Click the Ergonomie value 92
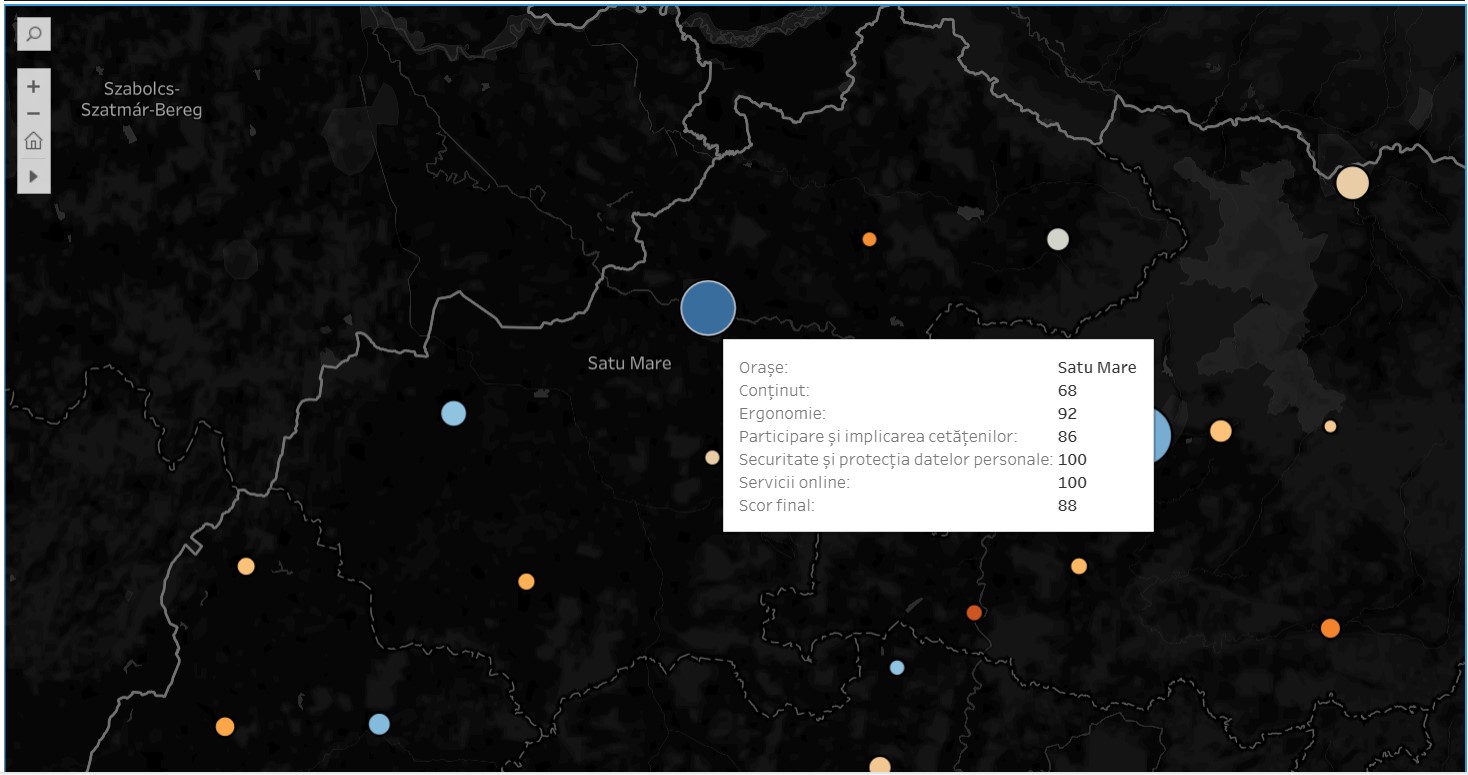 pos(1067,413)
